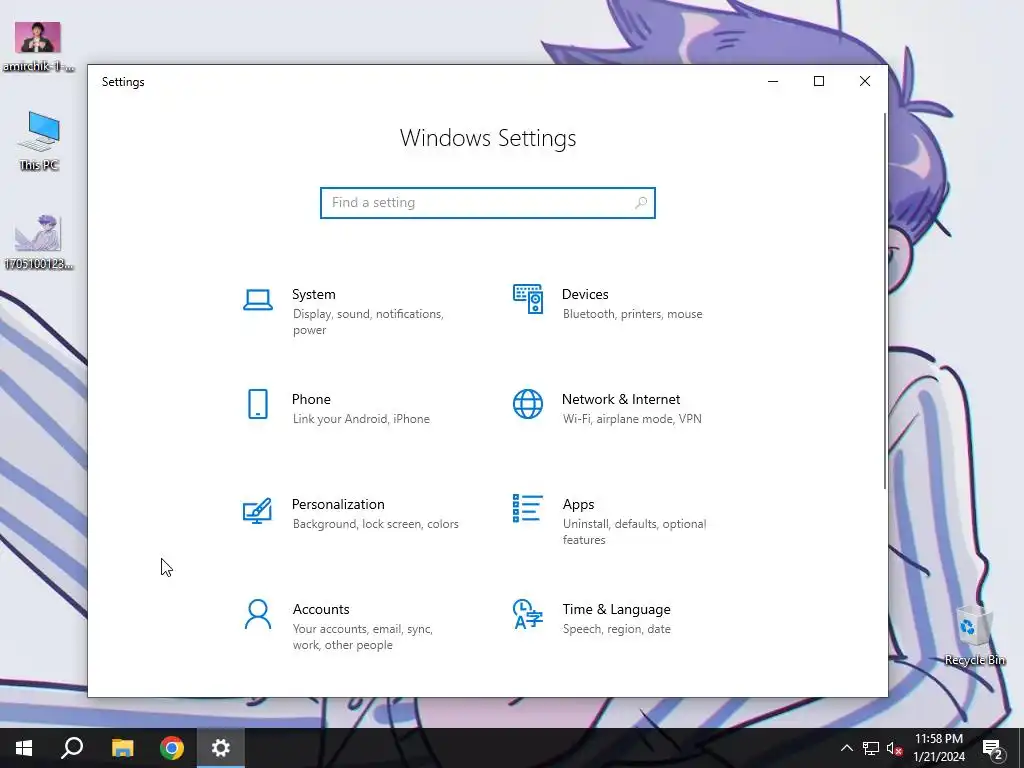
Task: Open the Personalization paintbrush icon
Action: (x=257, y=511)
